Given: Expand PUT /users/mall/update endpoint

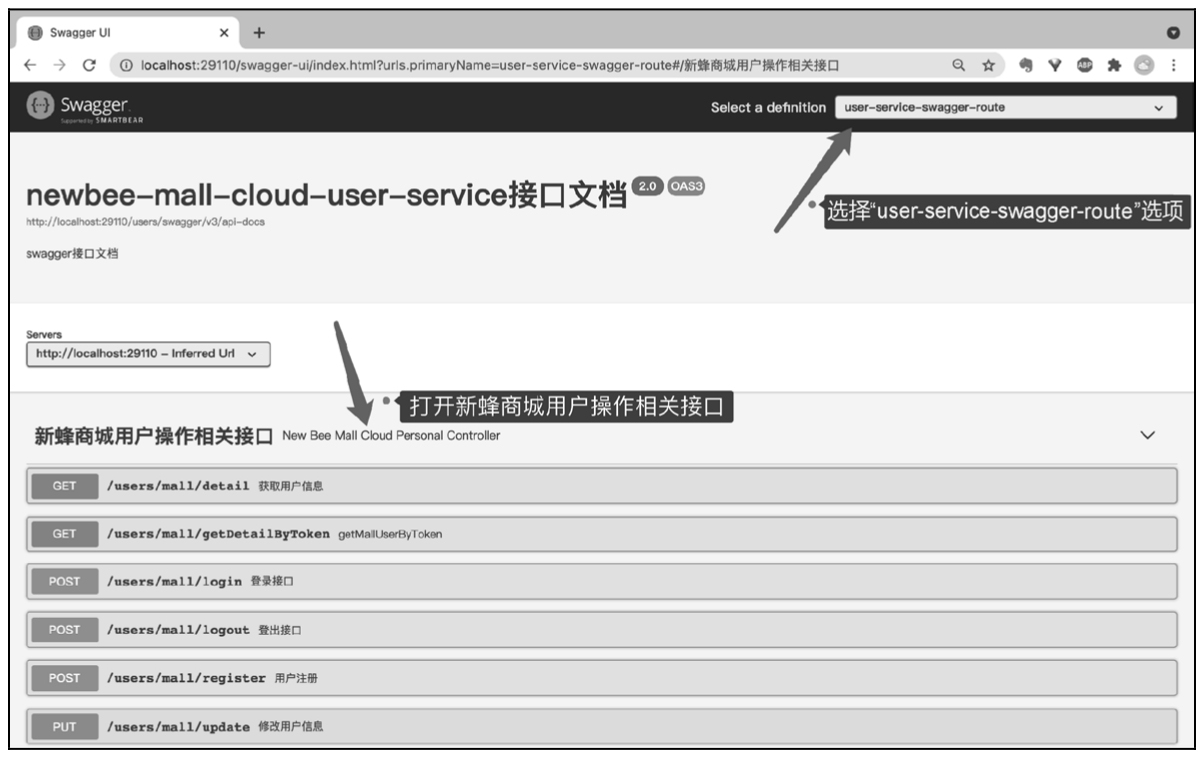Looking at the screenshot, I should [x=601, y=726].
